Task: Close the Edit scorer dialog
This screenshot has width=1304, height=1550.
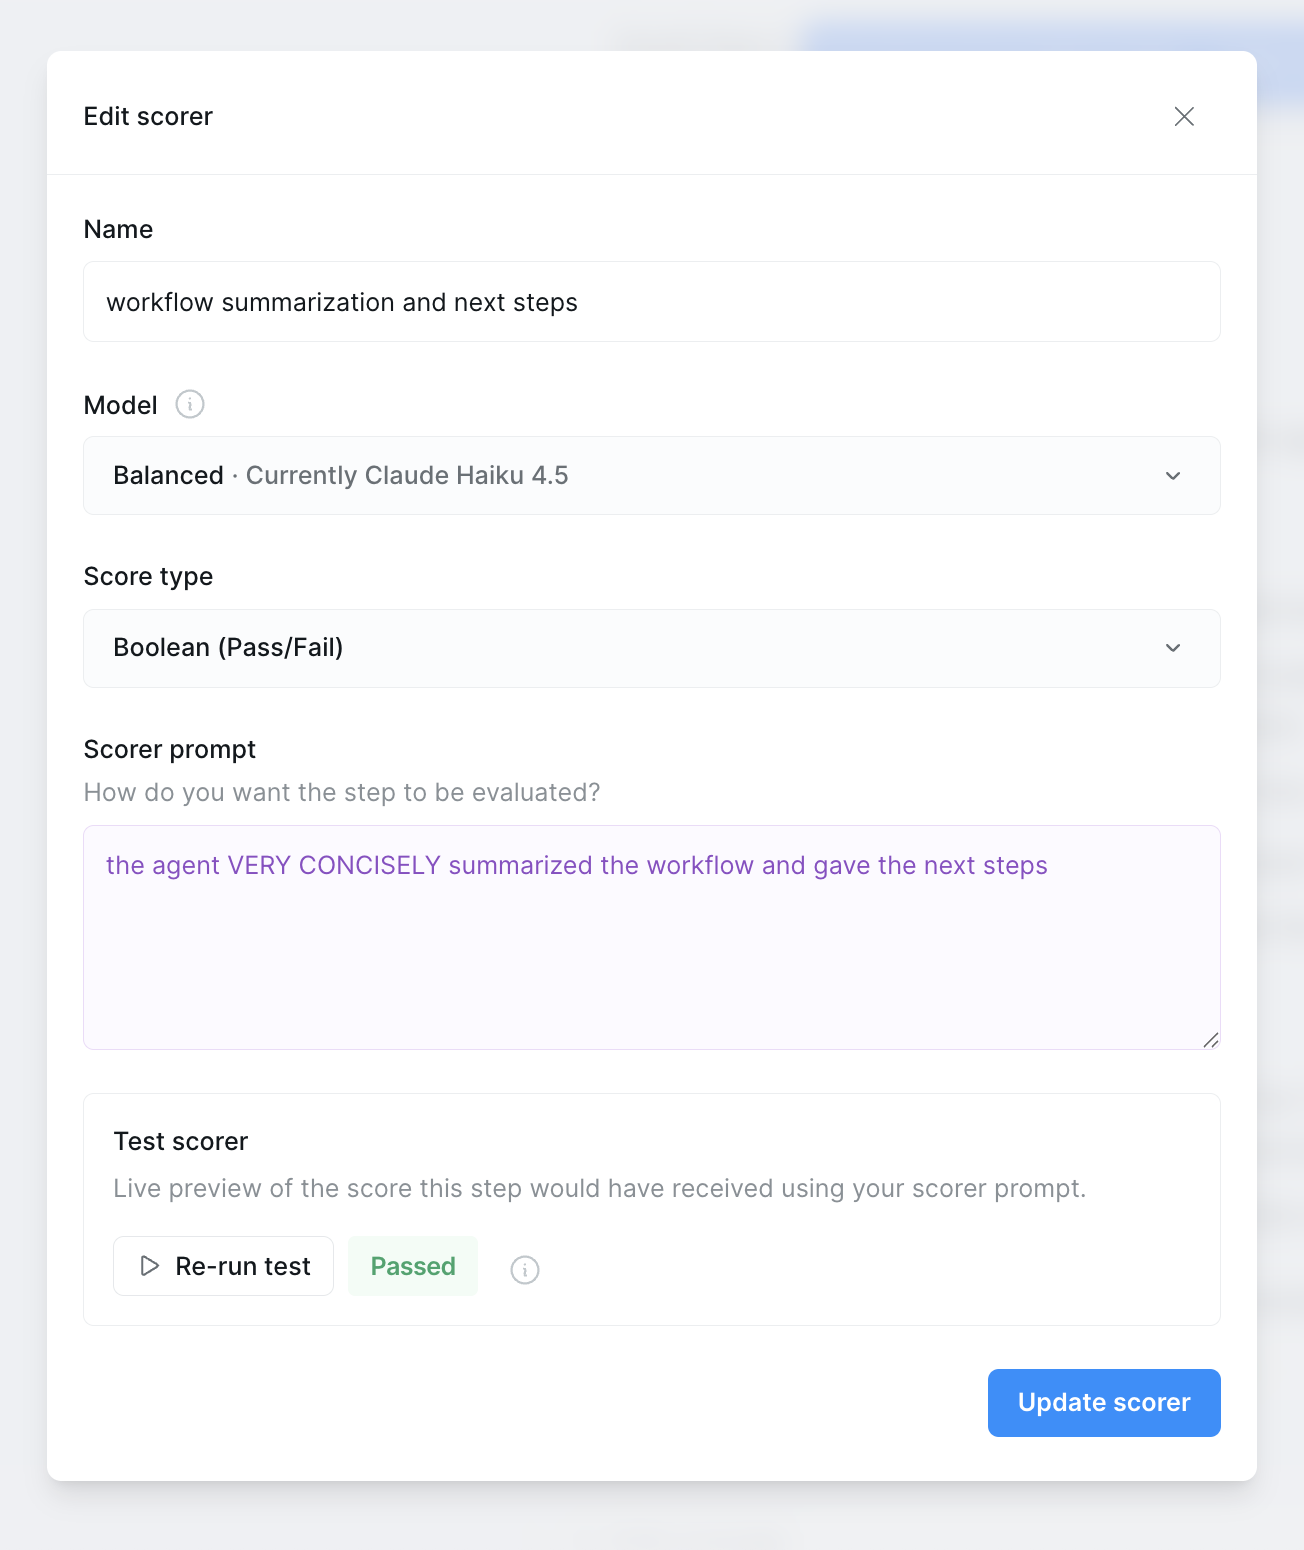Action: tap(1184, 116)
